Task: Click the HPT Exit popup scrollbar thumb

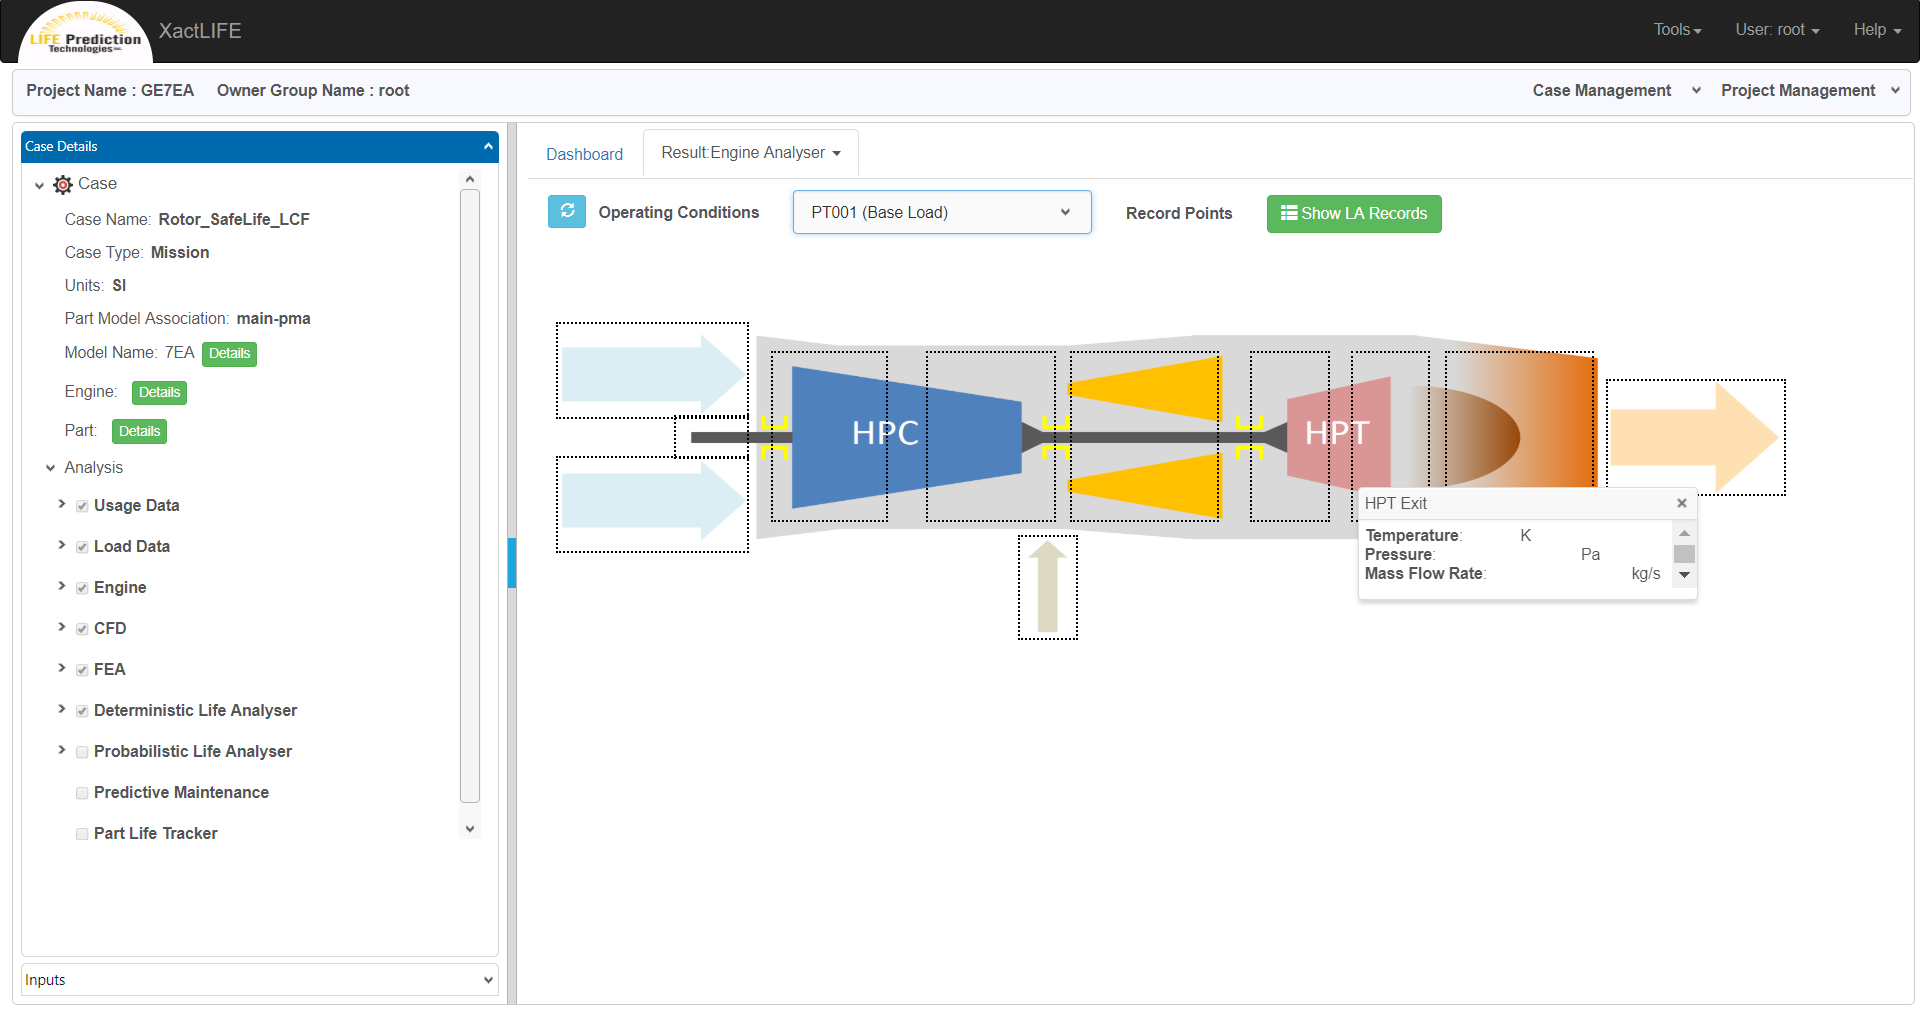Action: [1684, 554]
